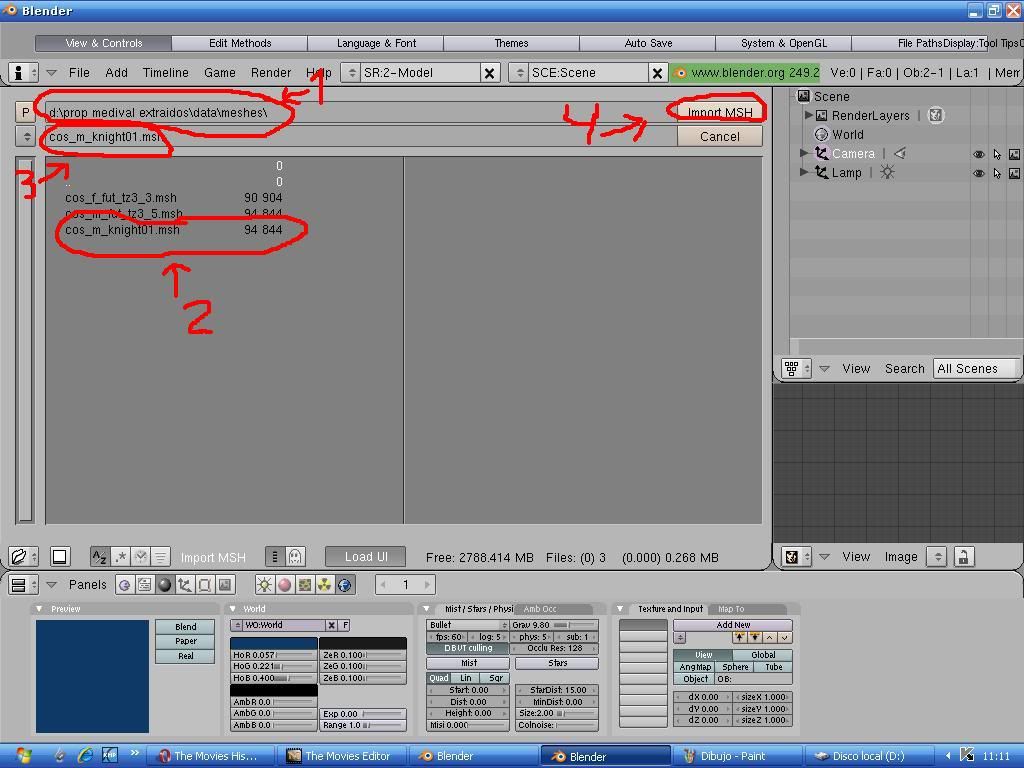Screen dimensions: 1024x768
Task: Toggle Lamp visibility eye in outliner
Action: pos(978,174)
